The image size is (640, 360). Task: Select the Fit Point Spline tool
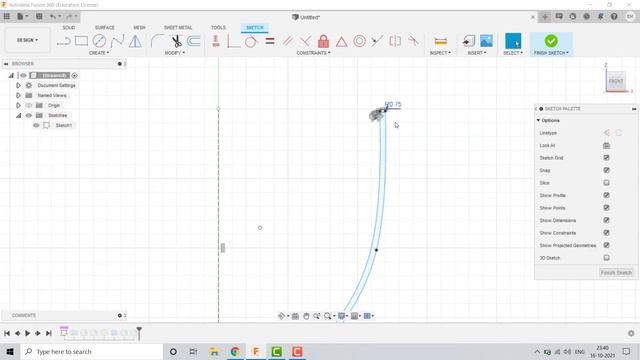tap(118, 41)
